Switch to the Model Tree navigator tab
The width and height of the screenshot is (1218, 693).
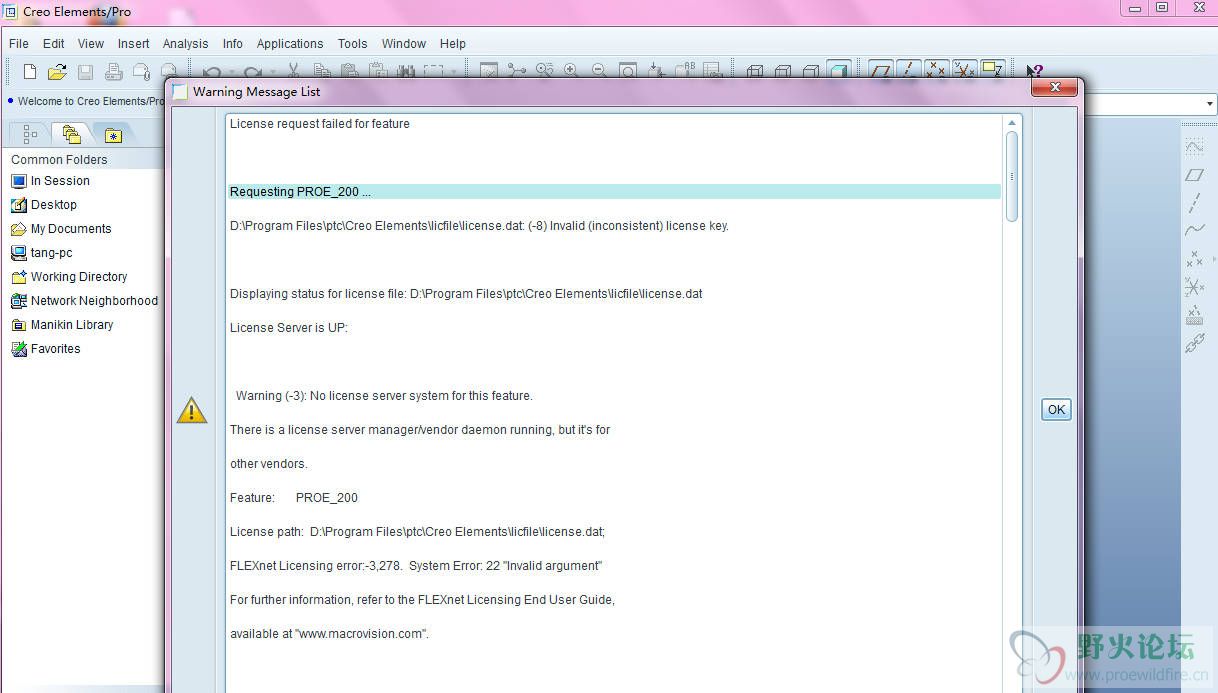tap(30, 134)
